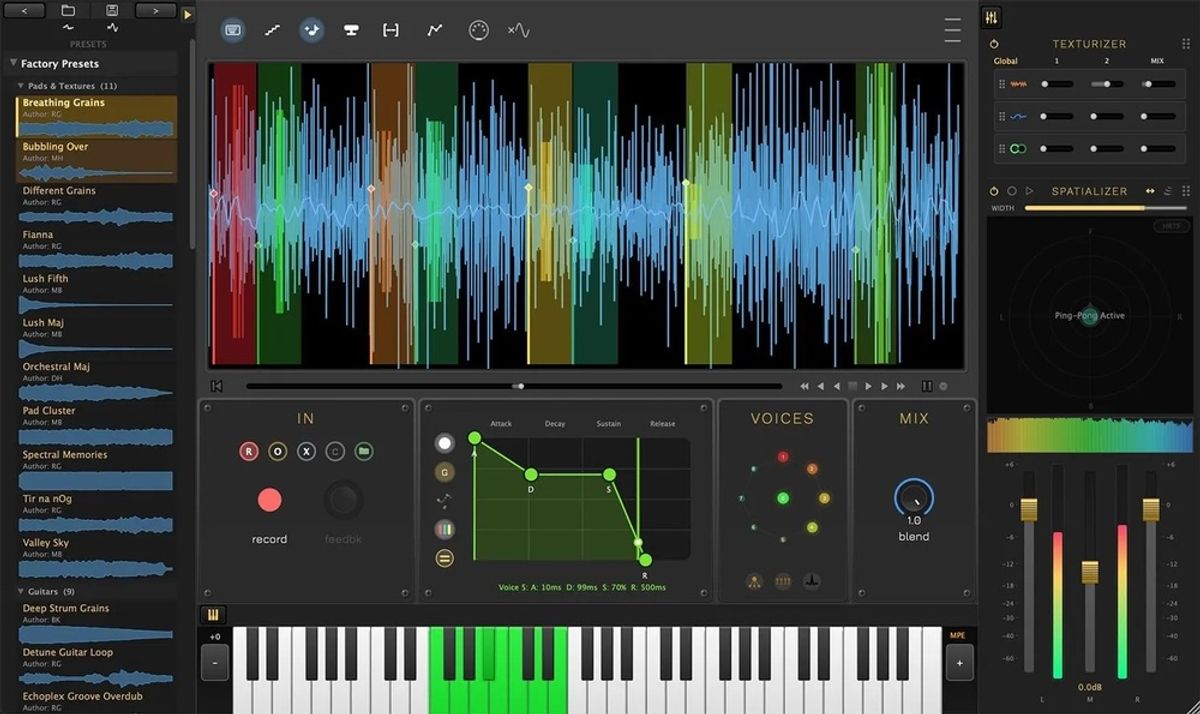Viewport: 1200px width, 714px height.
Task: Open the green folder input button
Action: (x=364, y=452)
